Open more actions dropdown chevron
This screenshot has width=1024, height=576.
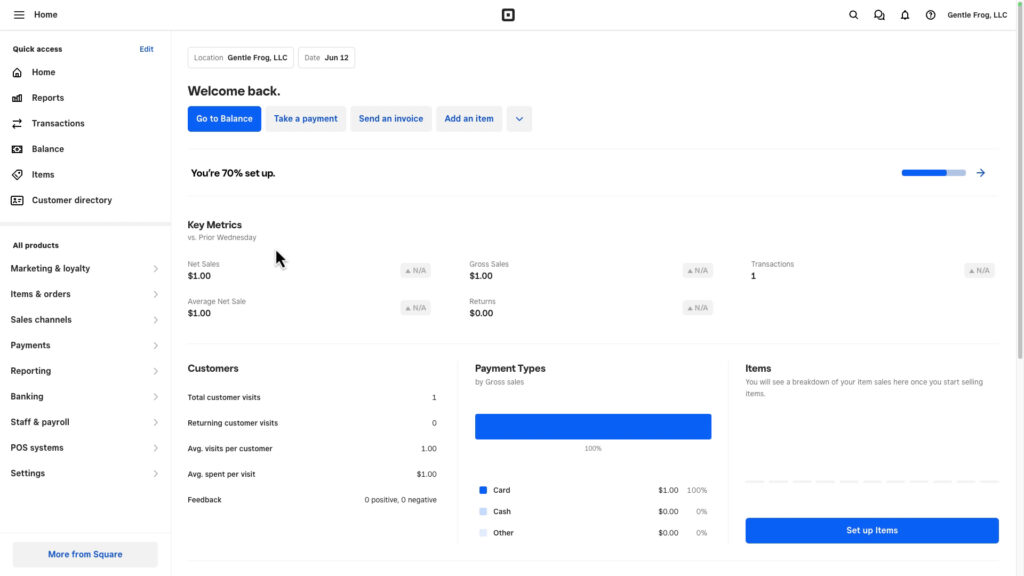519,119
